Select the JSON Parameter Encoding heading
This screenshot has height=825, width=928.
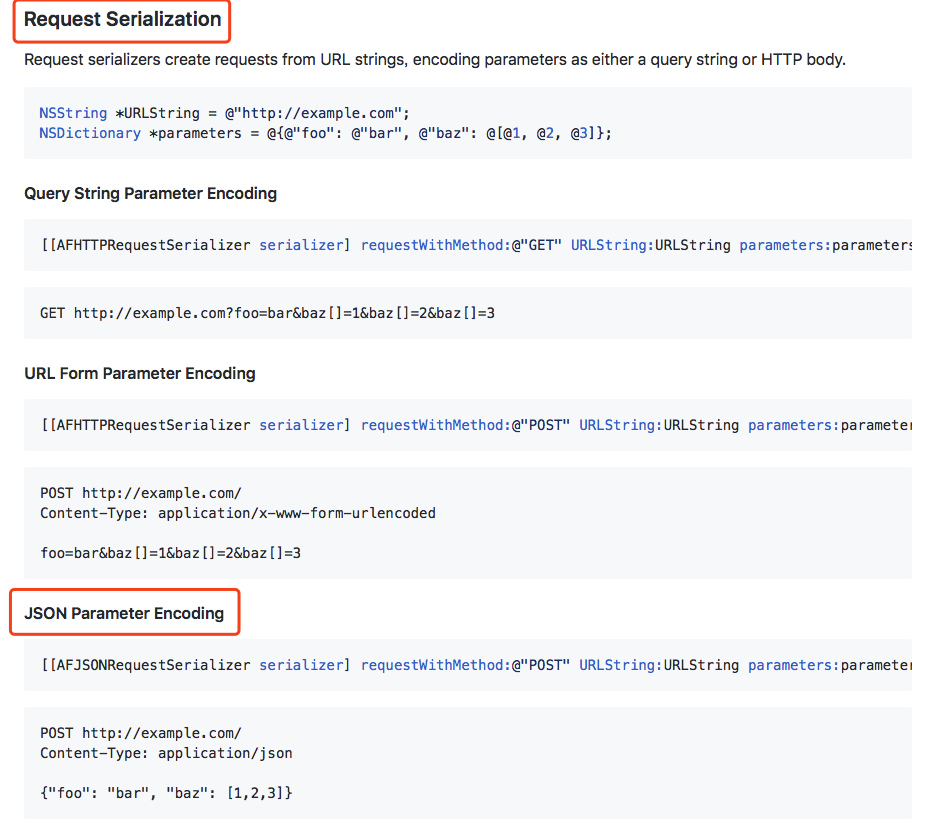point(124,613)
